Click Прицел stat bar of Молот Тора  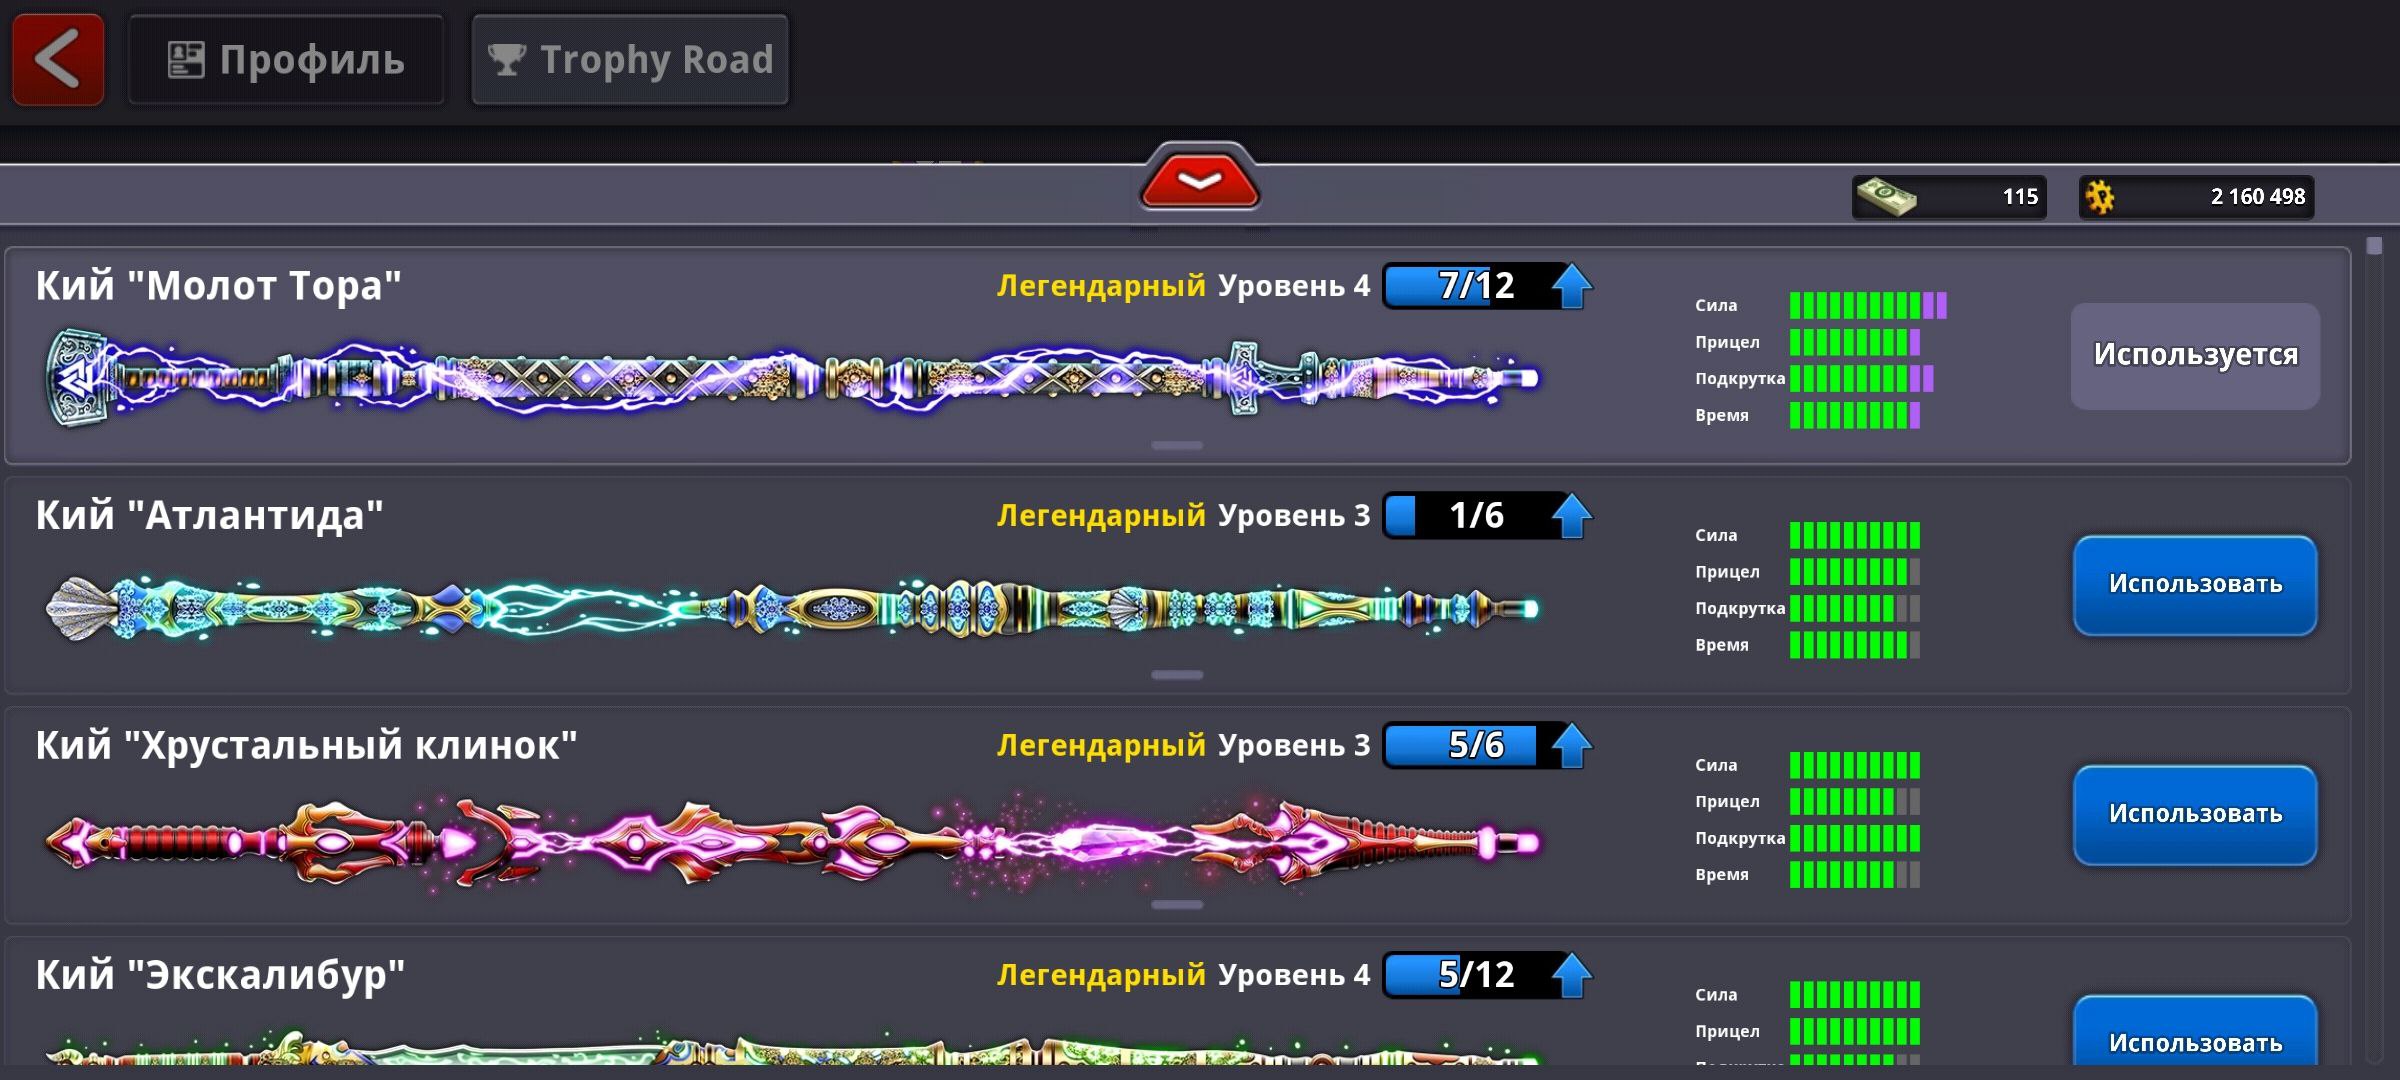[x=1855, y=343]
